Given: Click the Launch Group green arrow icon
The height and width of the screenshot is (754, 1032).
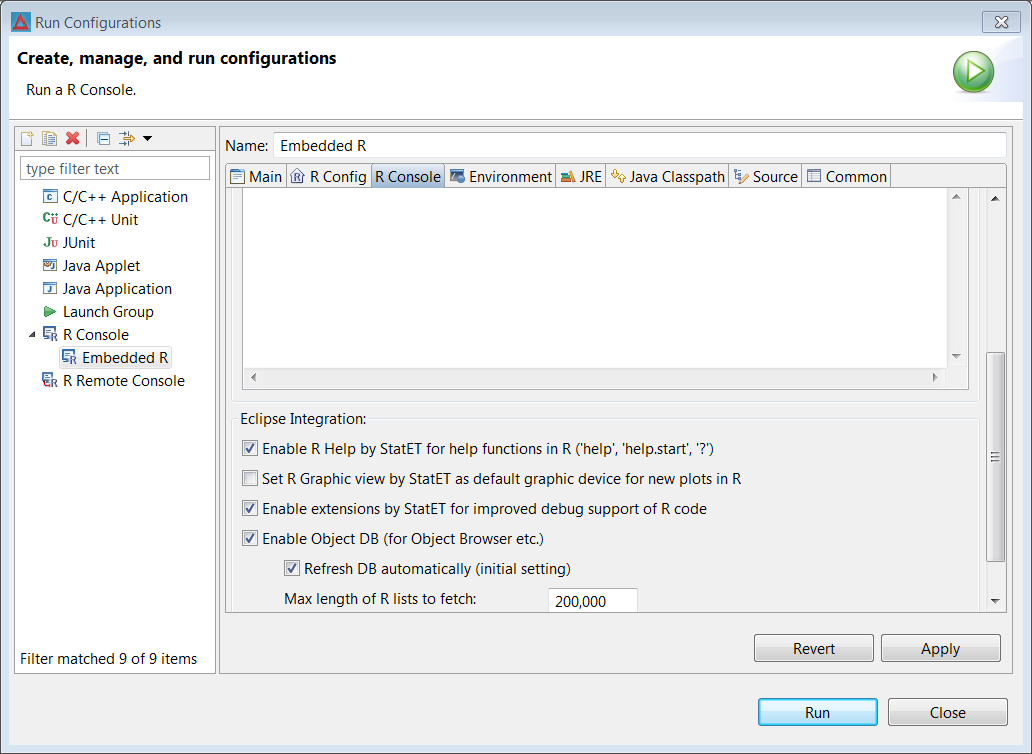Looking at the screenshot, I should (50, 311).
